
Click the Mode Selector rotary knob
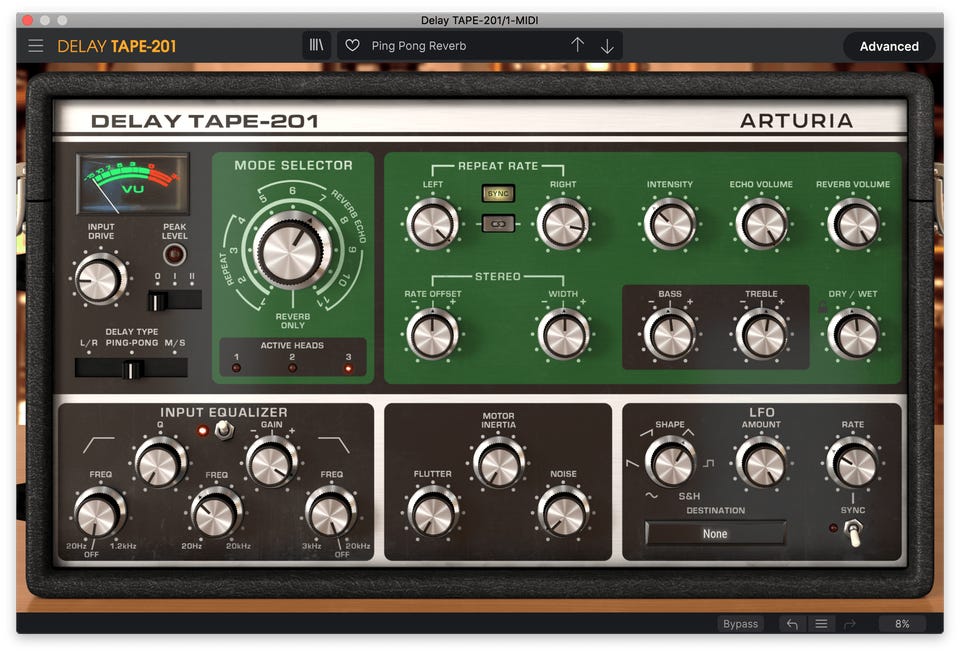pyautogui.click(x=292, y=251)
